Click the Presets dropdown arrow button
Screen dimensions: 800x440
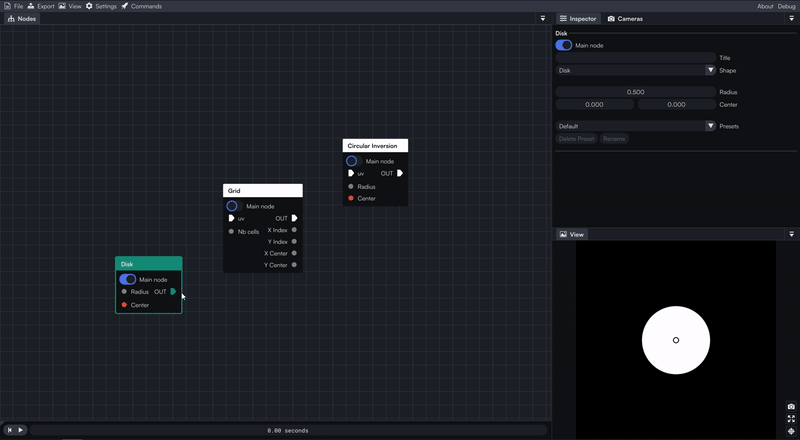(x=710, y=126)
